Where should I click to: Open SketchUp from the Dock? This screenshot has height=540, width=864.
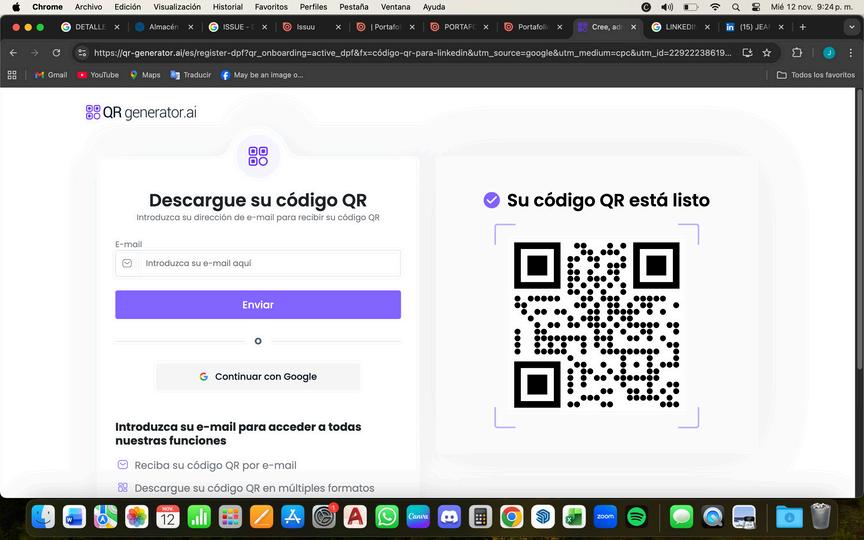pyautogui.click(x=543, y=517)
